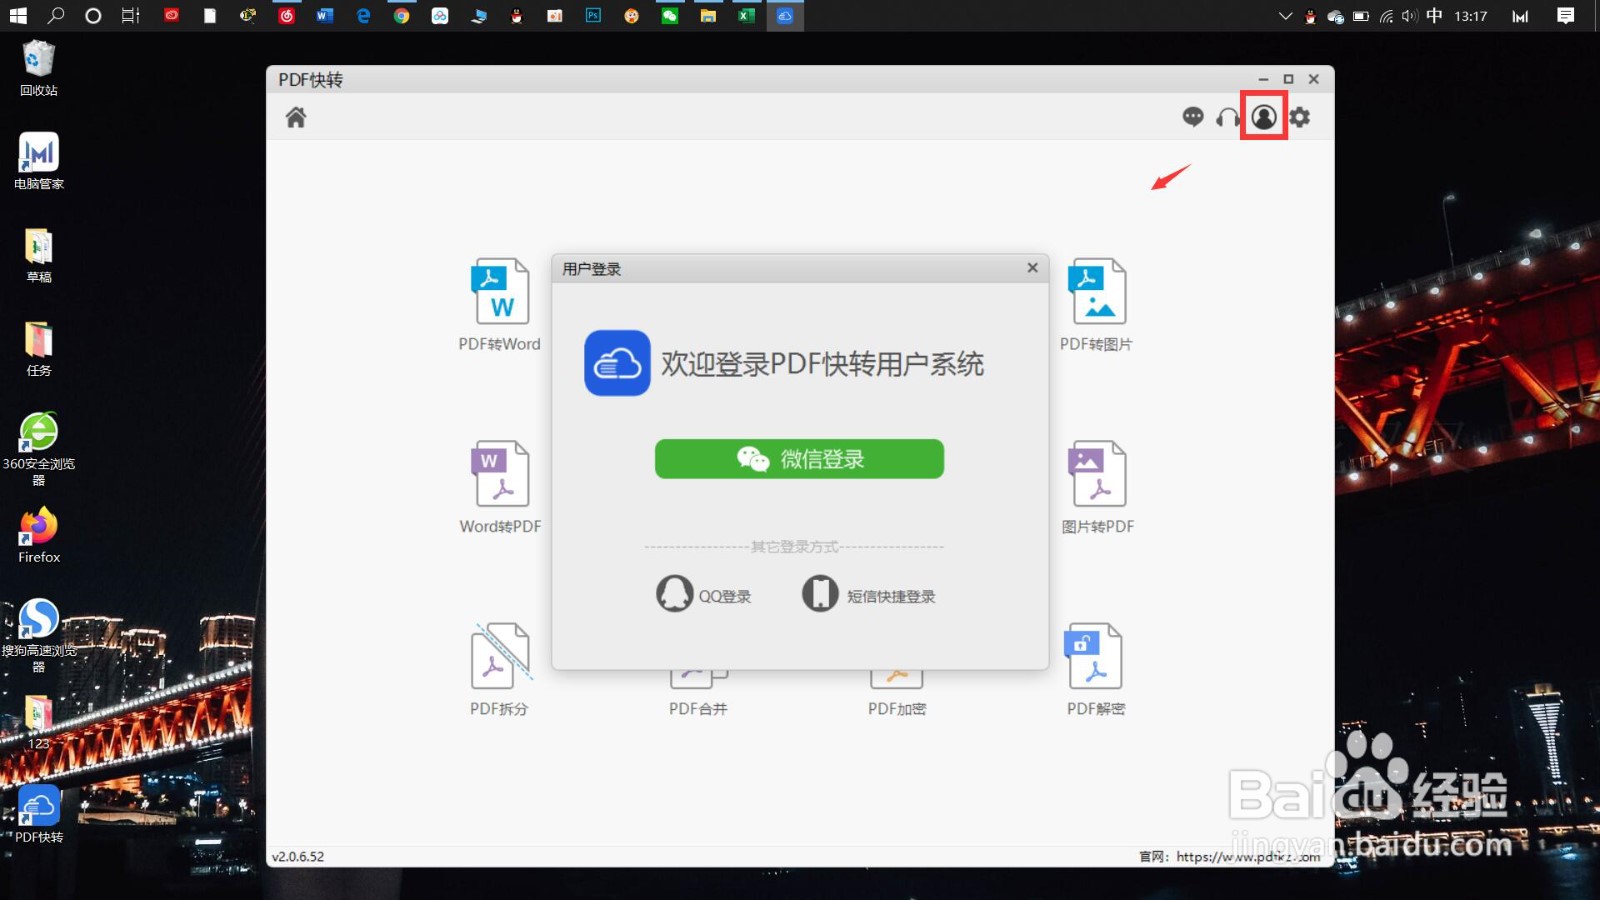
Task: Choose 短信快捷登录 SMS login option
Action: pos(868,593)
